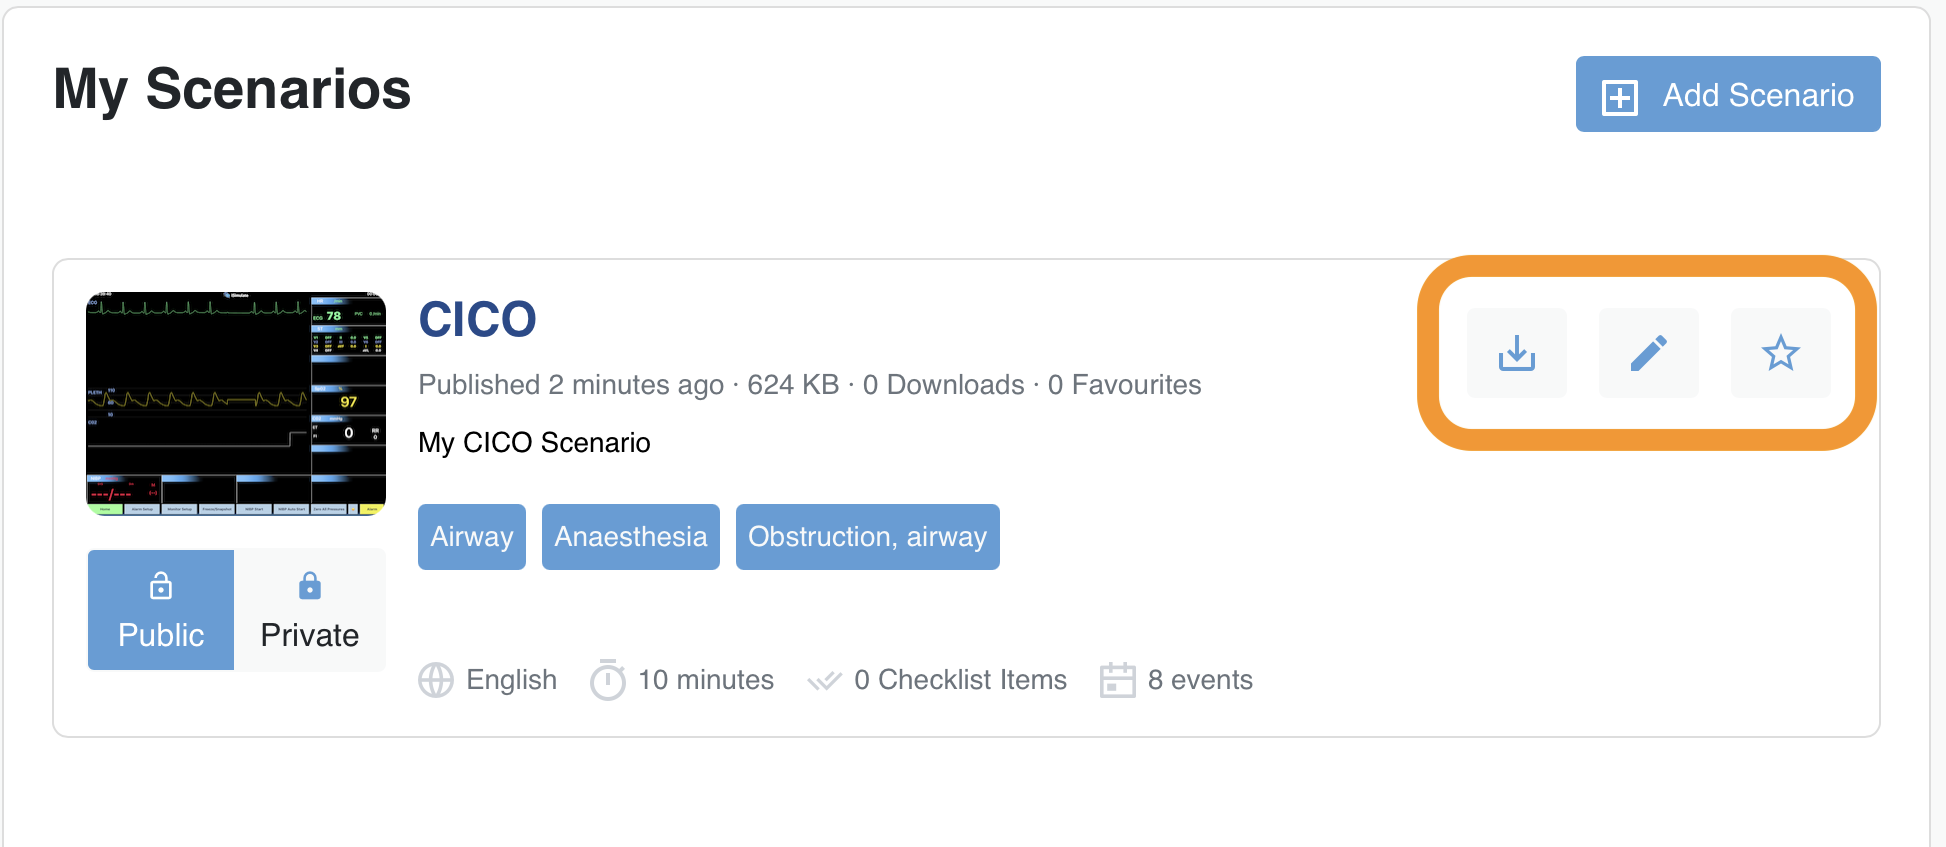The image size is (1946, 847).
Task: Set scenario visibility to Public
Action: (x=161, y=610)
